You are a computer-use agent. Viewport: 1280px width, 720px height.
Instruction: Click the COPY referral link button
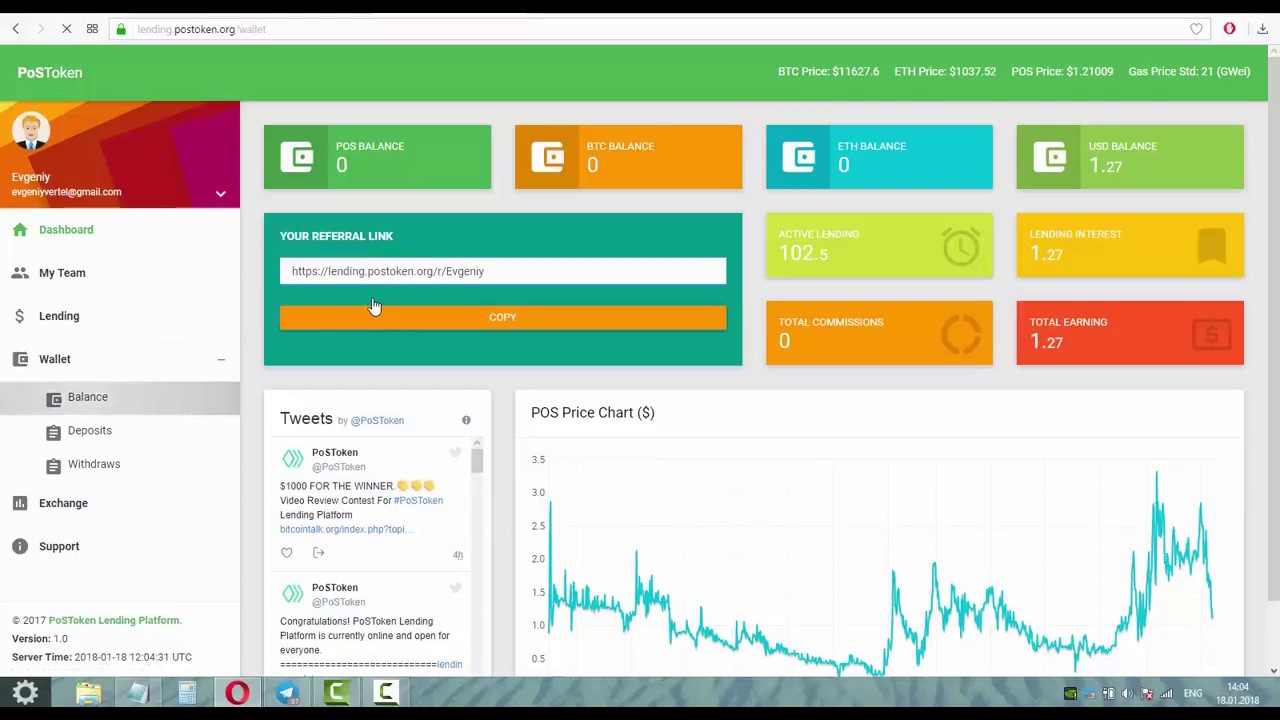(503, 317)
